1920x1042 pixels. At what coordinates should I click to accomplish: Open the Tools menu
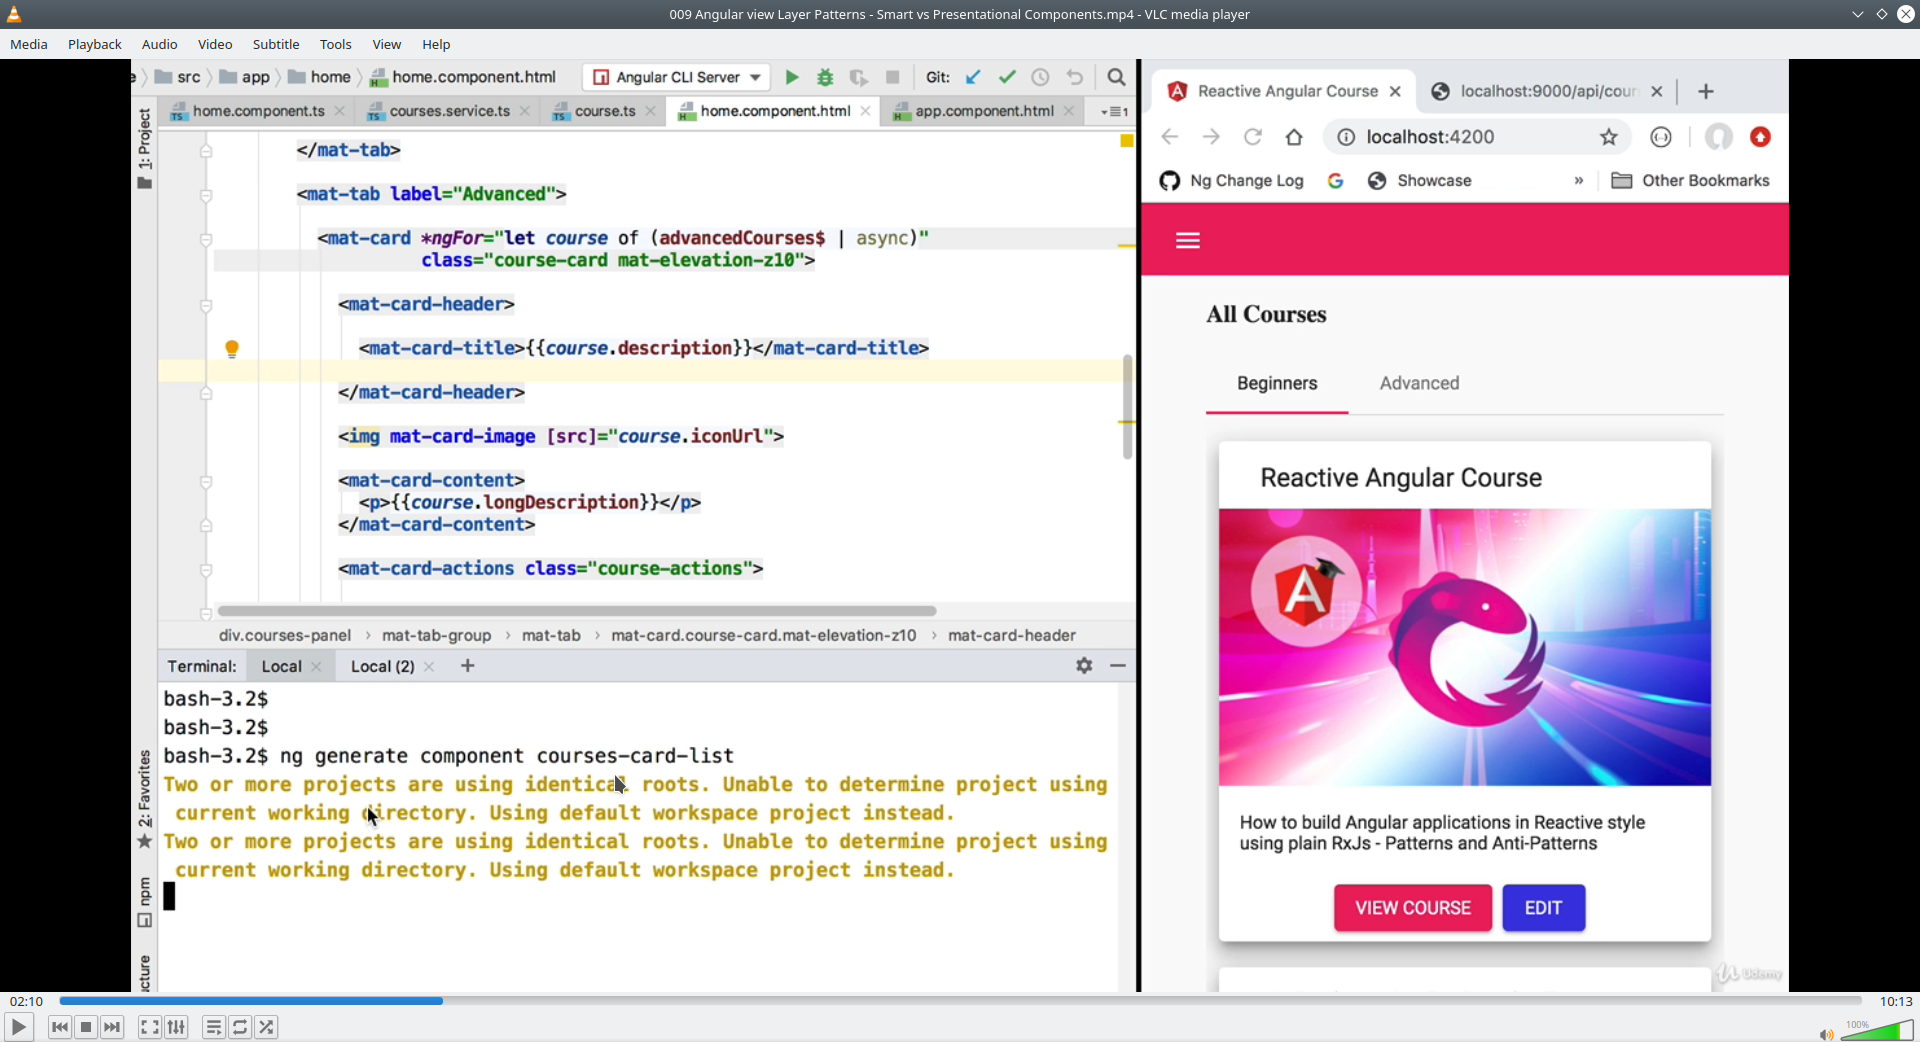point(336,44)
